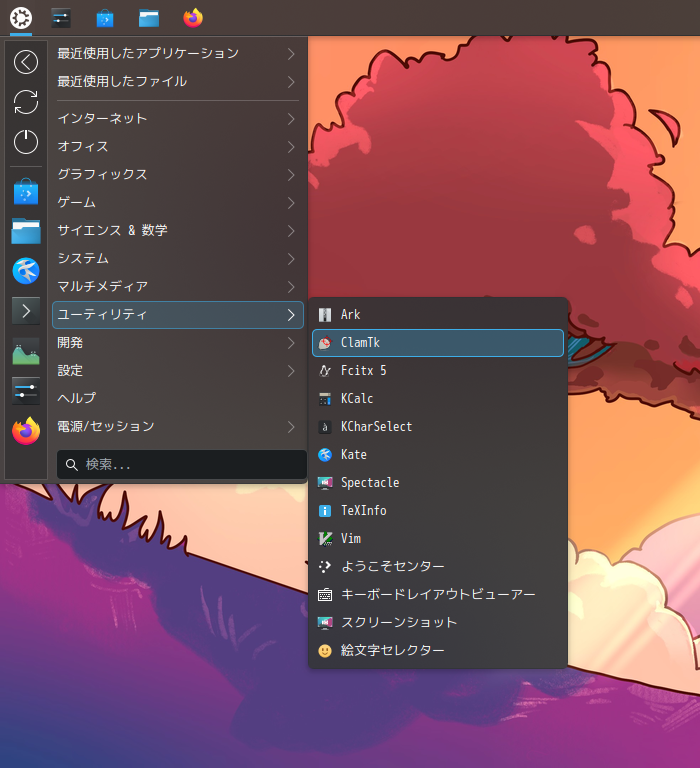Open System Settings from the top panel
Image resolution: width=700 pixels, height=768 pixels.
61,18
